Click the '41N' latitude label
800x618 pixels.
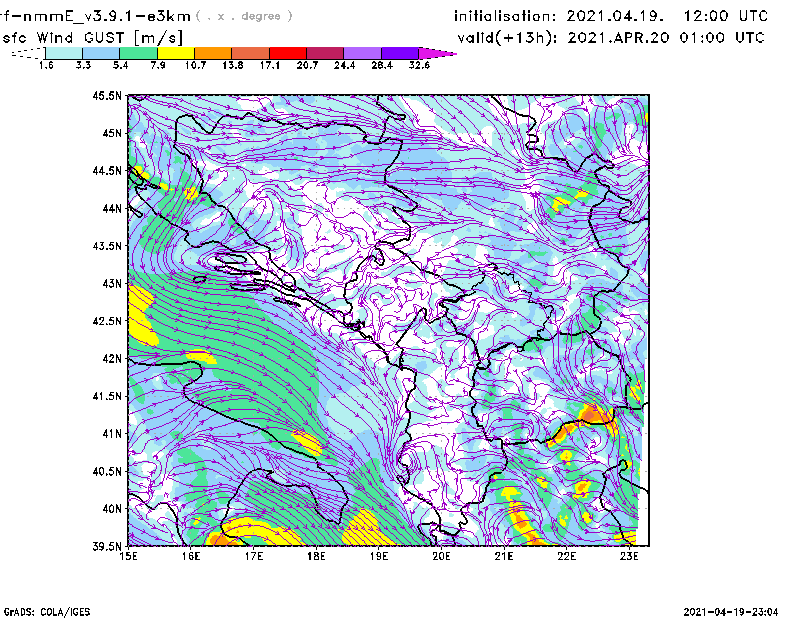[112, 434]
